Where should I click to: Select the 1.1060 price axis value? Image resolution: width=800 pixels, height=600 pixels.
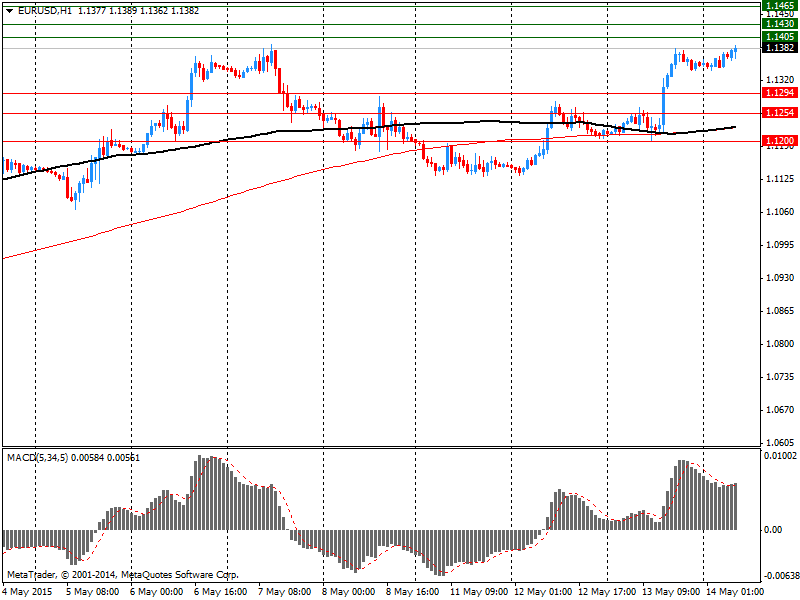click(x=780, y=212)
